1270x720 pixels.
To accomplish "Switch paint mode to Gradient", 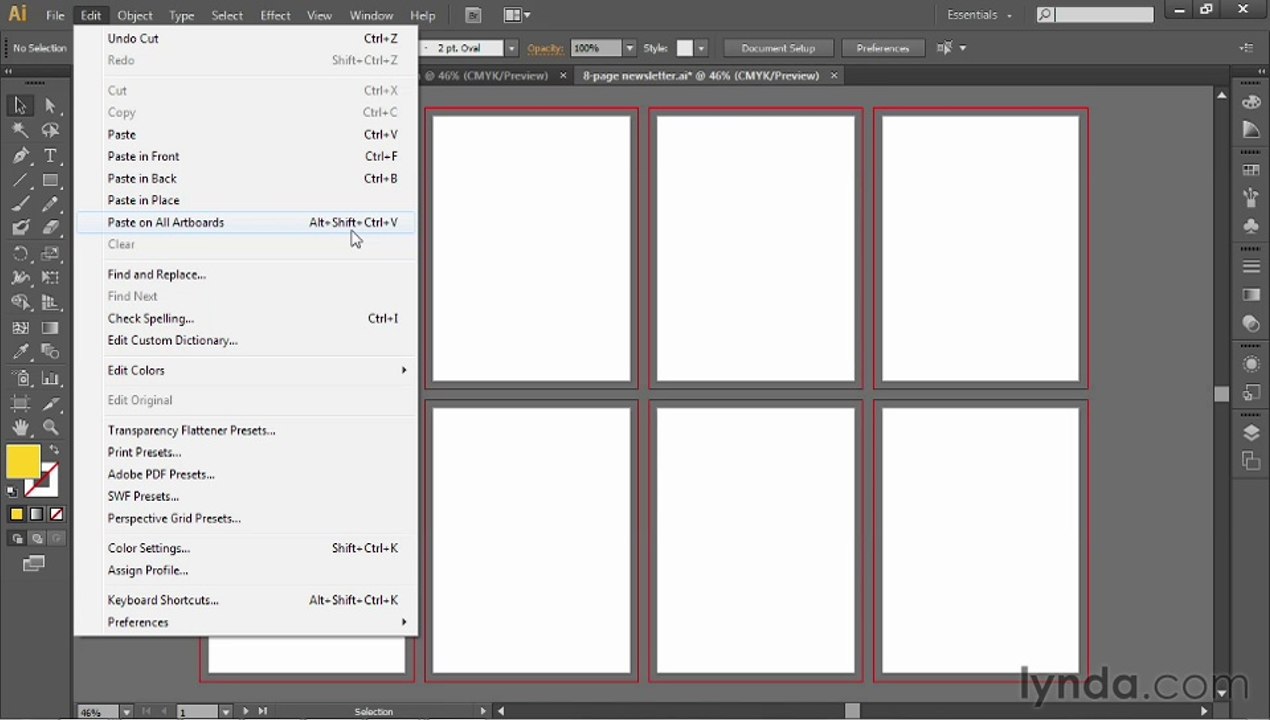I will tap(36, 514).
